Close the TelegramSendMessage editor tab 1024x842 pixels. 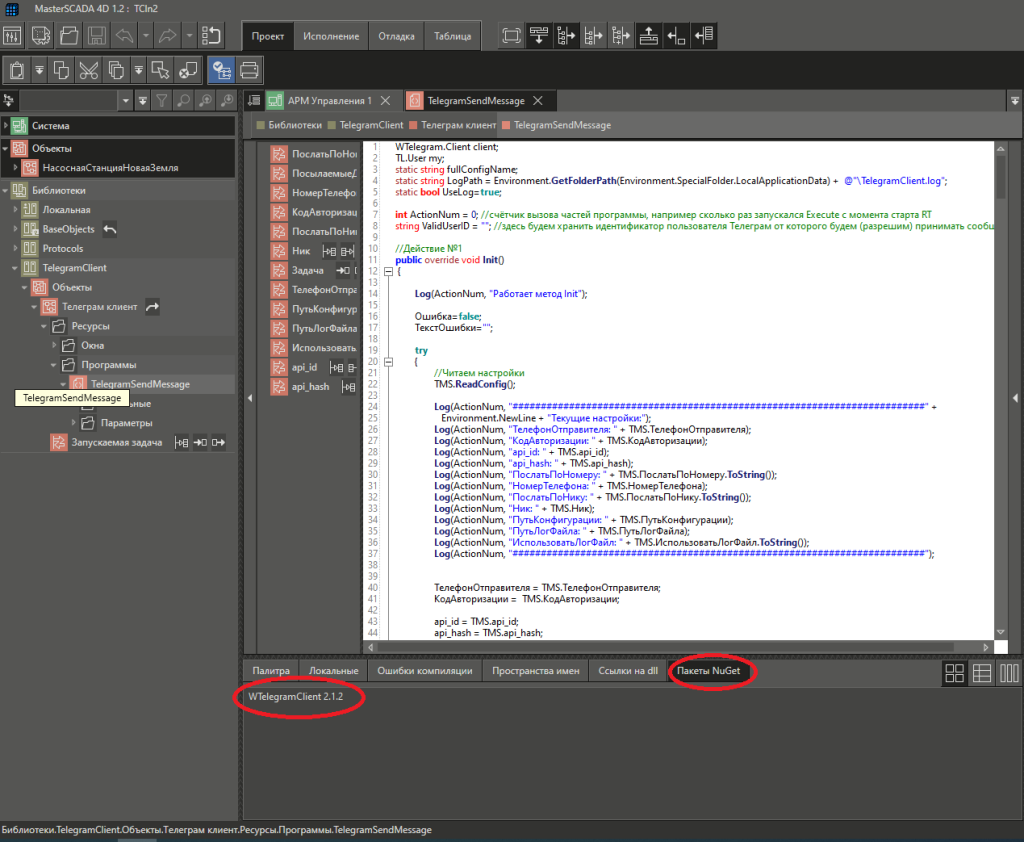tap(538, 101)
